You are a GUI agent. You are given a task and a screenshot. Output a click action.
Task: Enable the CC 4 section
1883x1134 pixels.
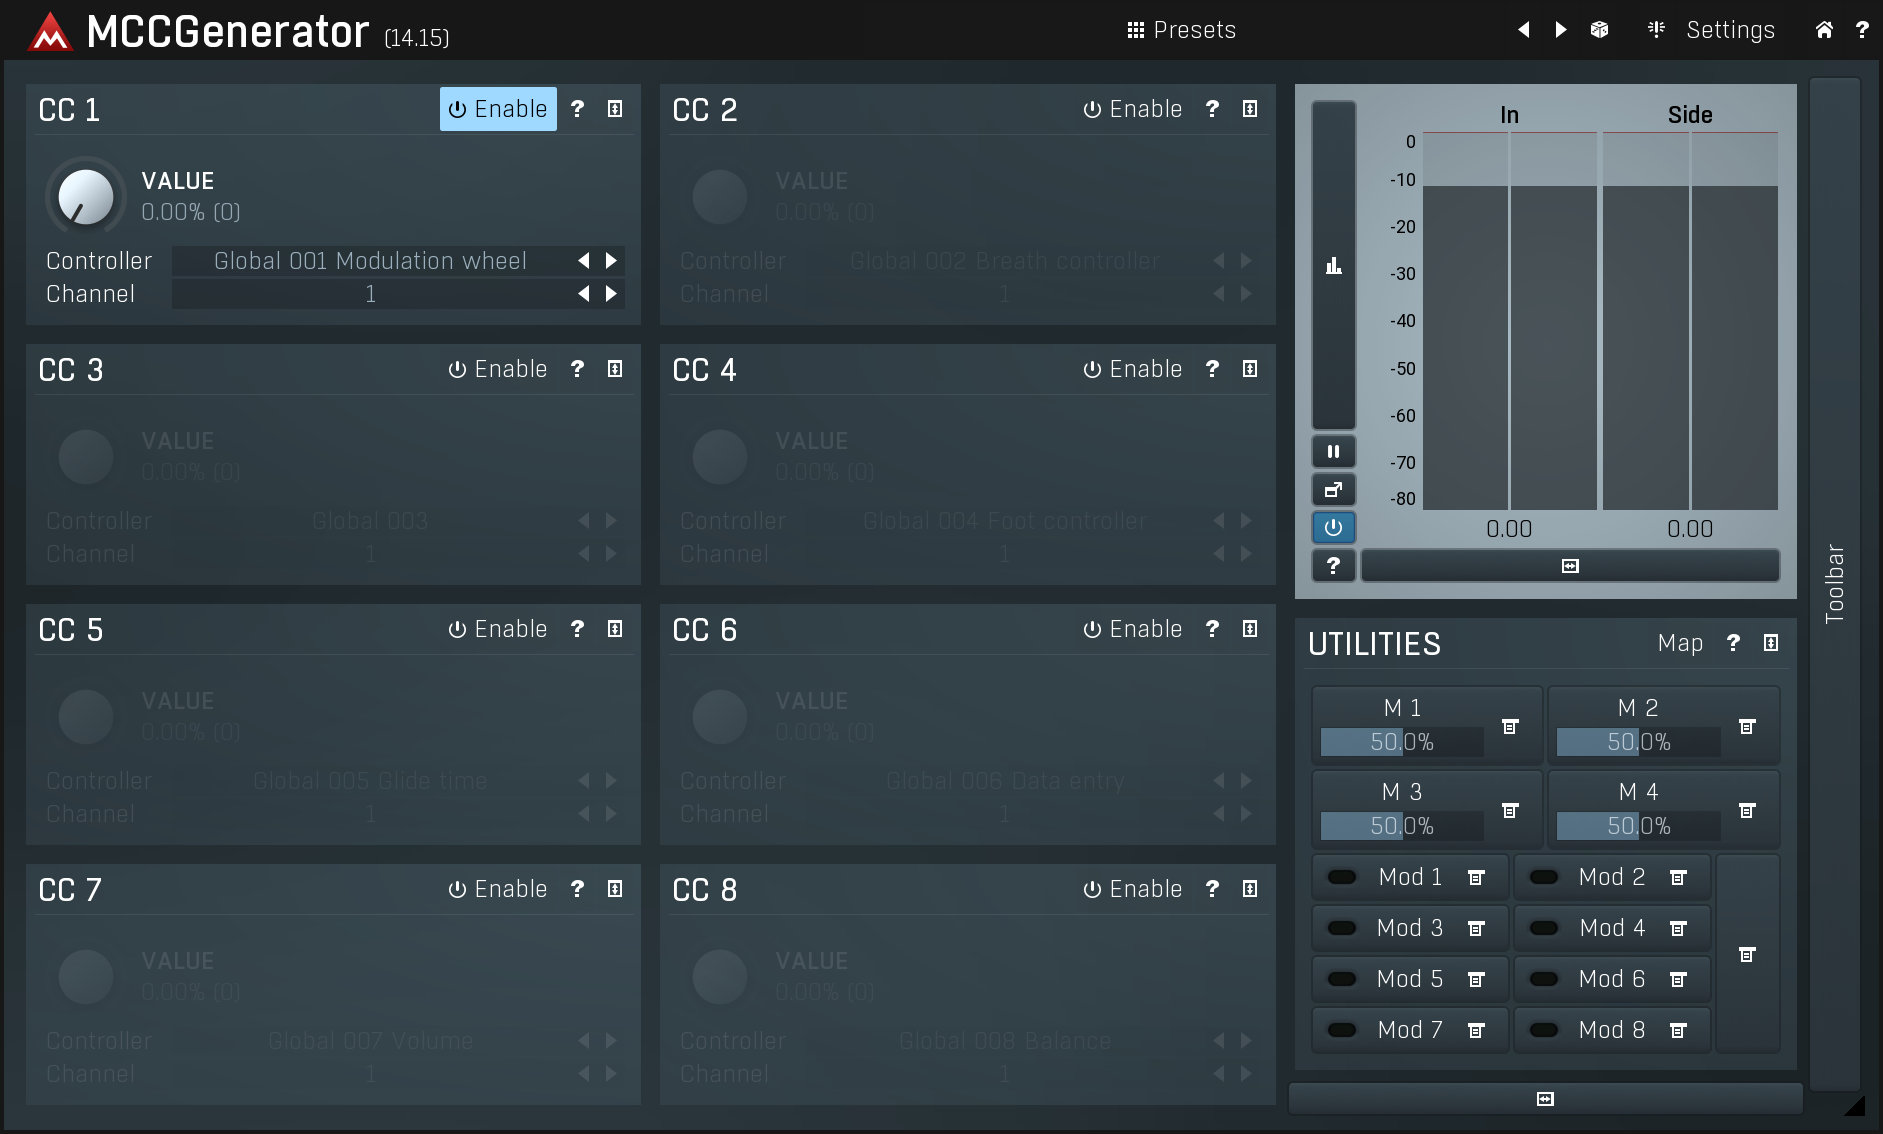[x=1132, y=369]
